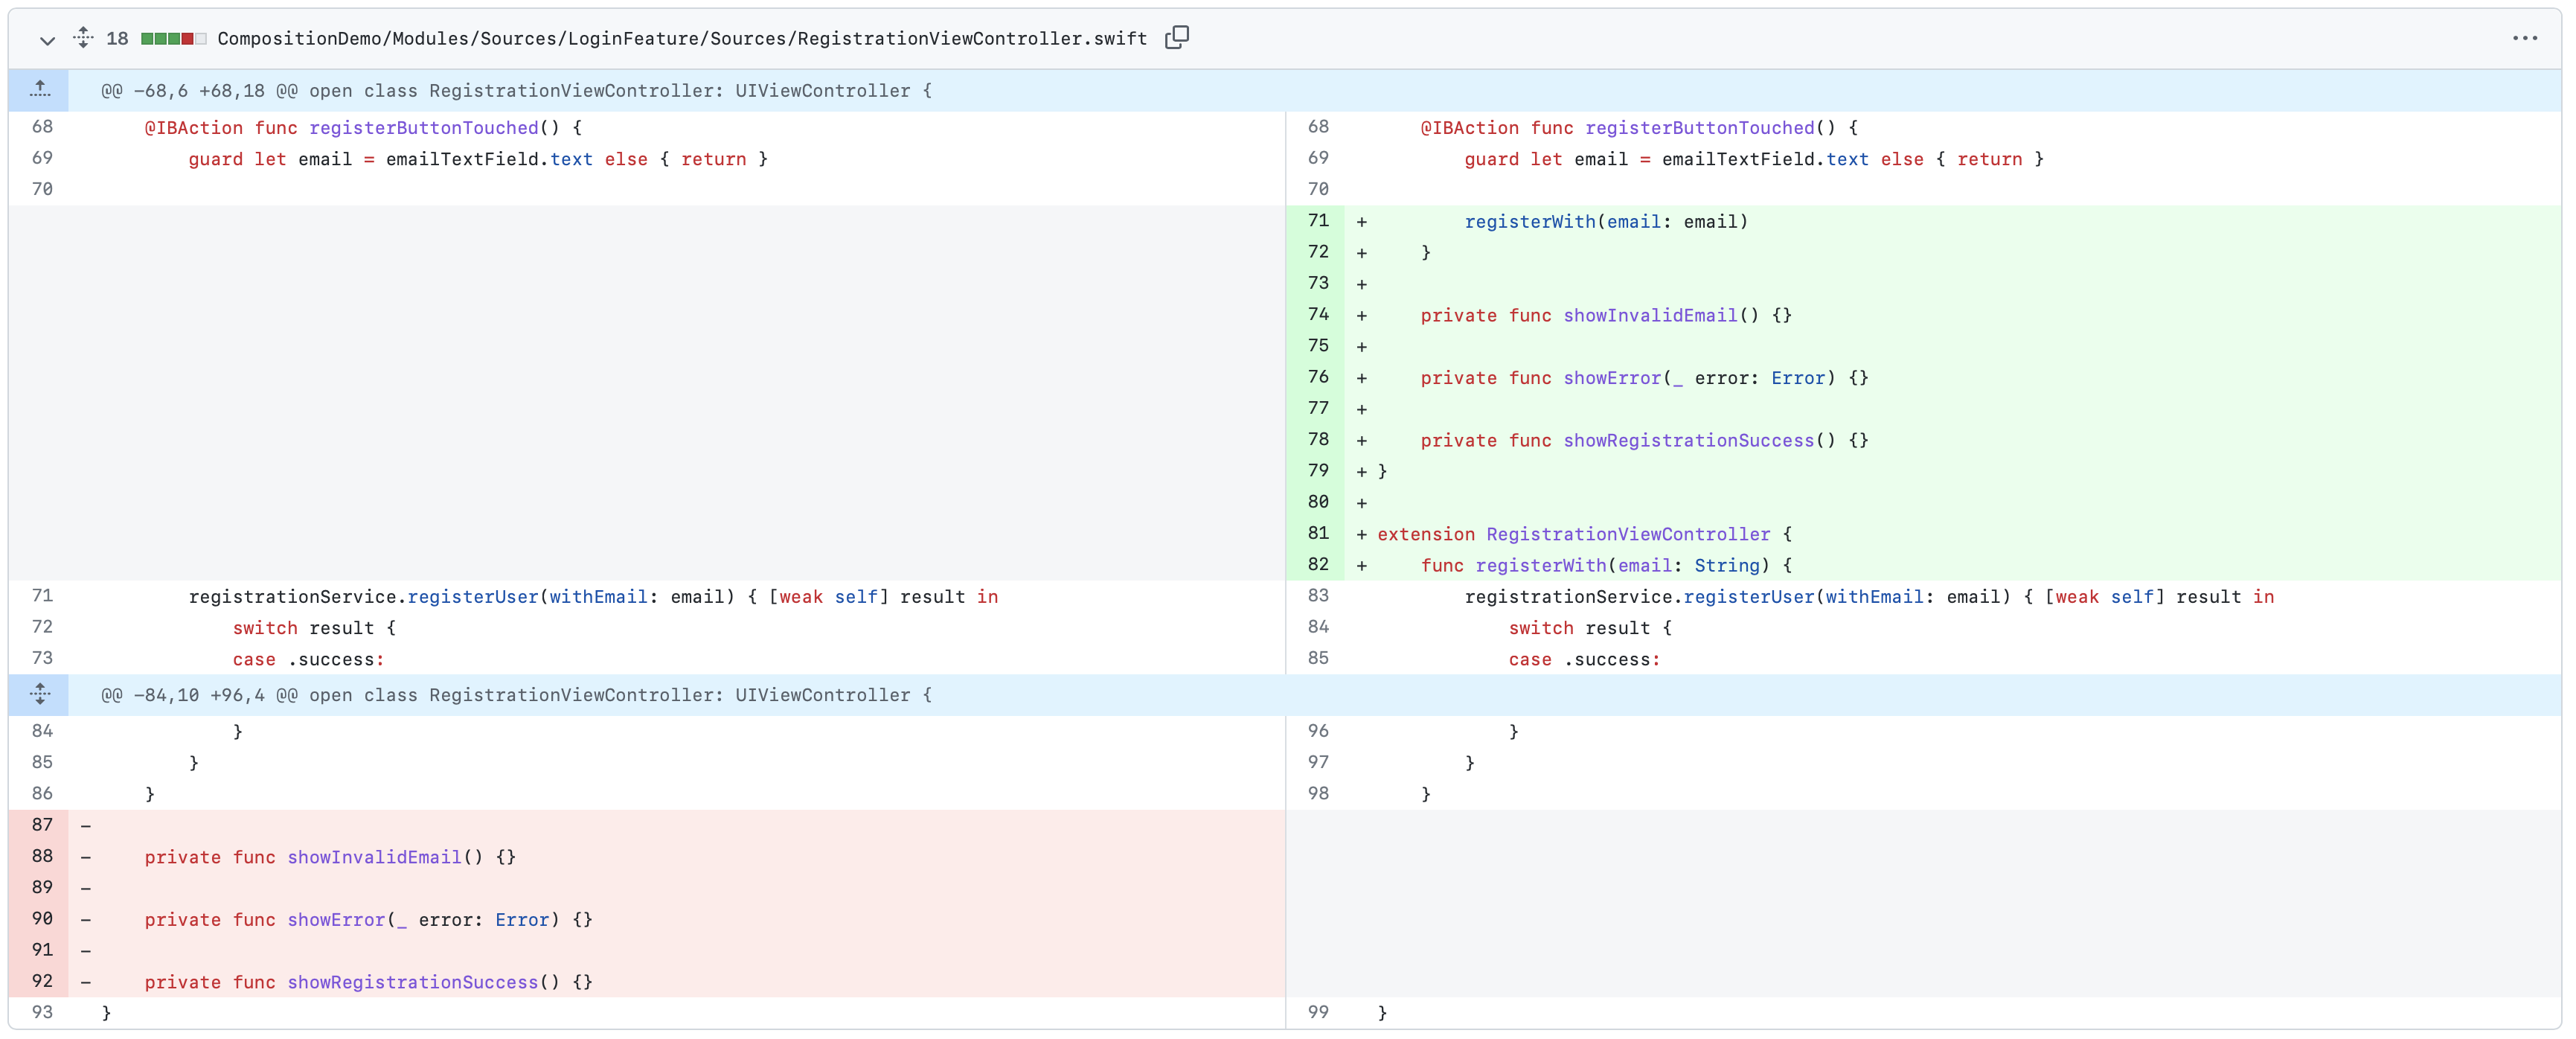Select added line number 71 on right
Image resolution: width=2576 pixels, height=1039 pixels.
(1317, 221)
